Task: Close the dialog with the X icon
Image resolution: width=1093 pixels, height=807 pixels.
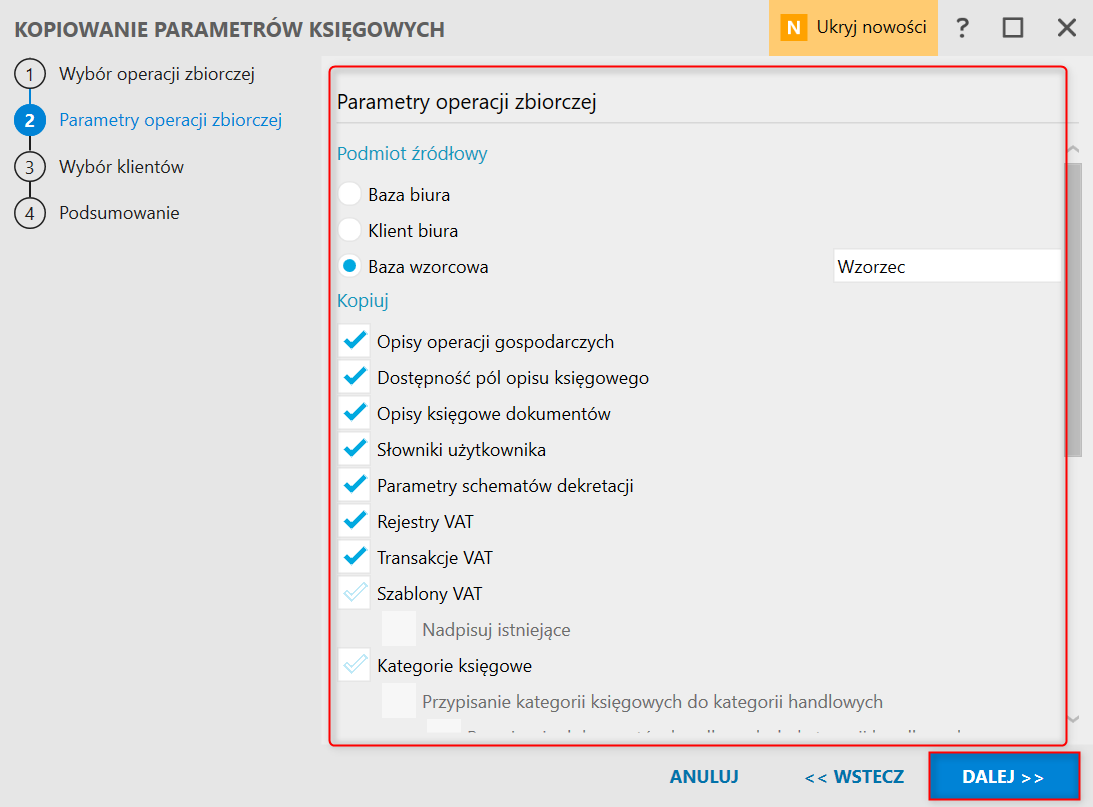Action: pos(1067,28)
